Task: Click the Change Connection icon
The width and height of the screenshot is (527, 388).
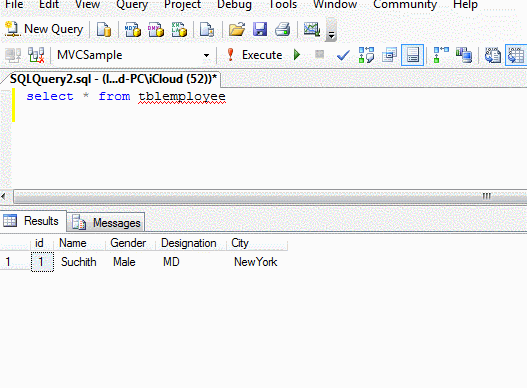Action: [x=36, y=55]
